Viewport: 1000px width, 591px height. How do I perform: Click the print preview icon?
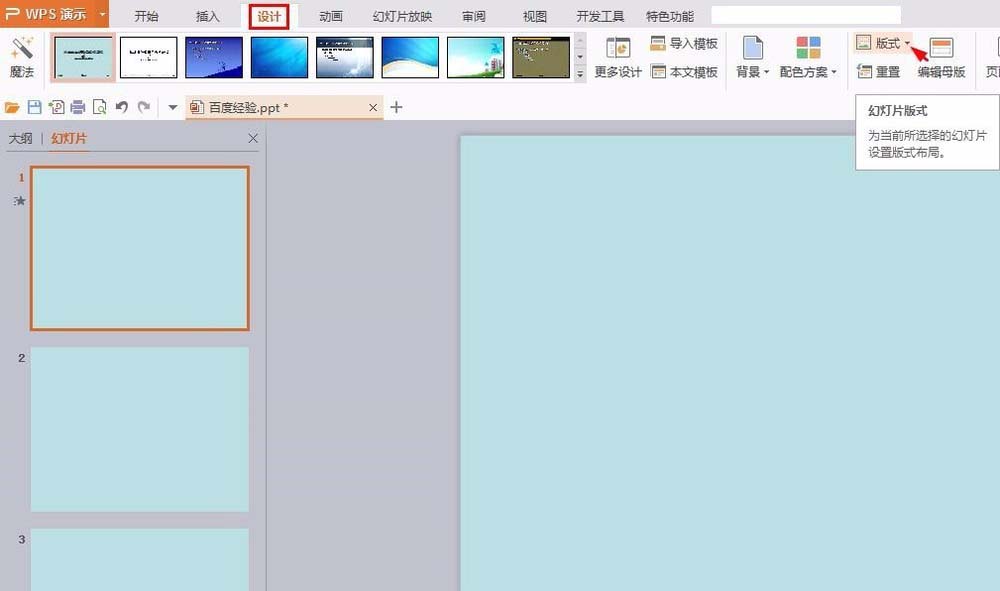(x=99, y=107)
